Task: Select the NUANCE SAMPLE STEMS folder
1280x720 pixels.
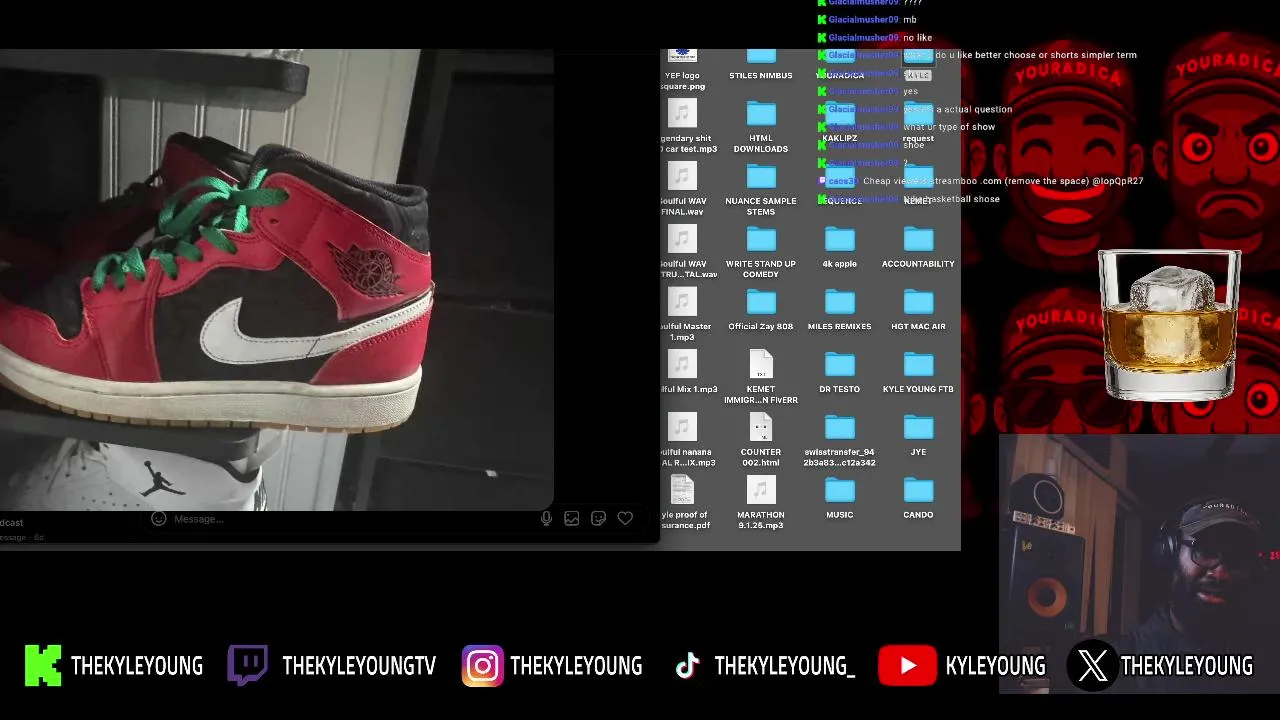Action: tap(761, 190)
